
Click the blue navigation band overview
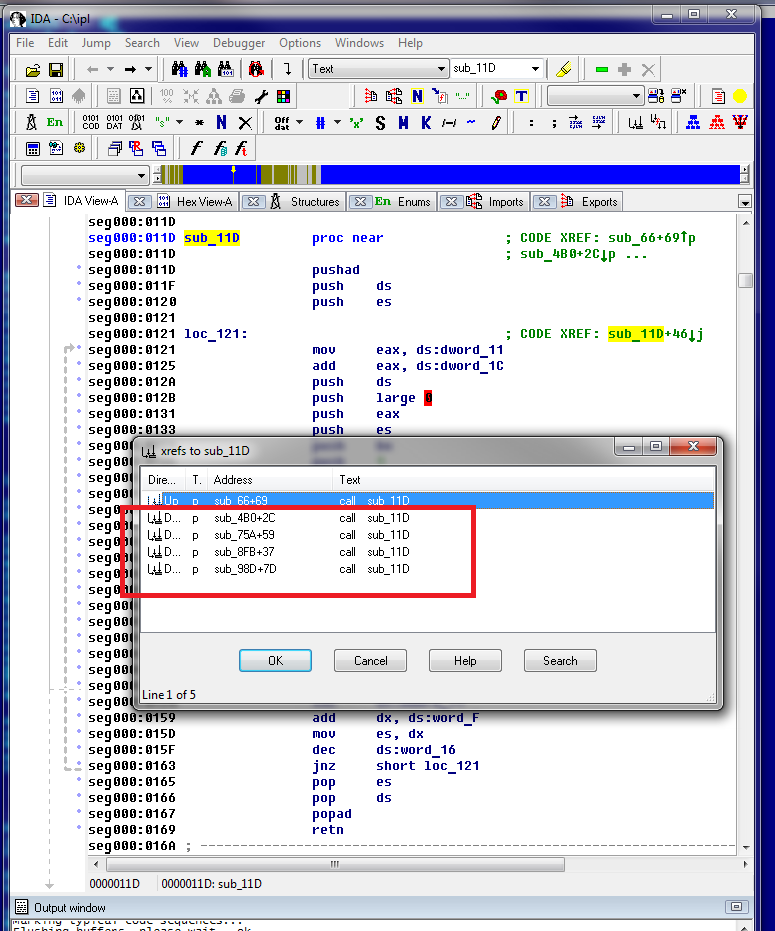tap(530, 174)
